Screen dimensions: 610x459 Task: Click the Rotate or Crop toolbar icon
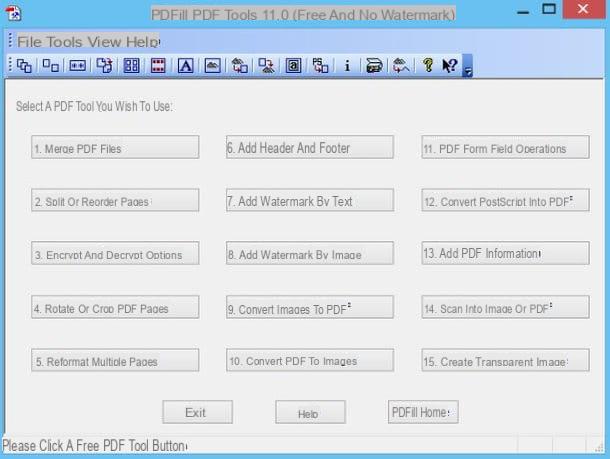pyautogui.click(x=104, y=65)
